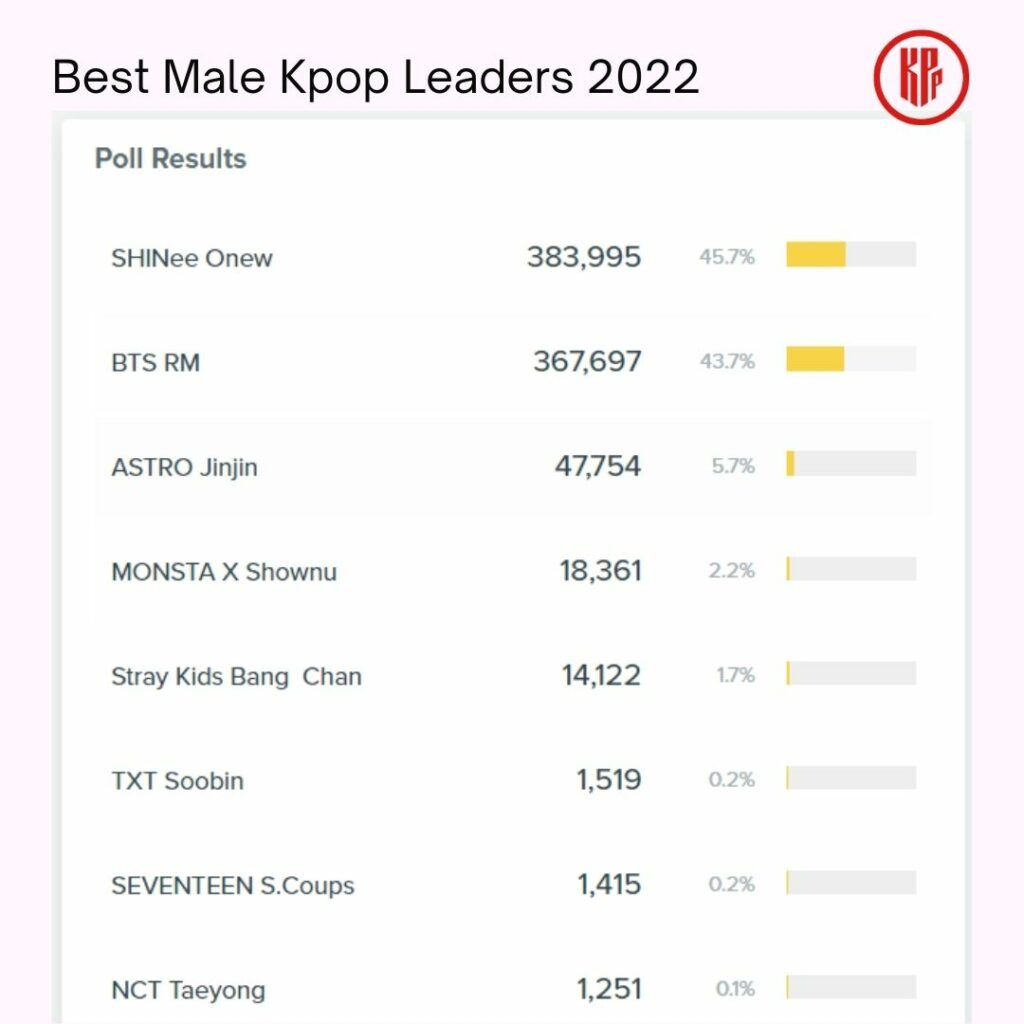Click the 383,995 vote count

584,257
